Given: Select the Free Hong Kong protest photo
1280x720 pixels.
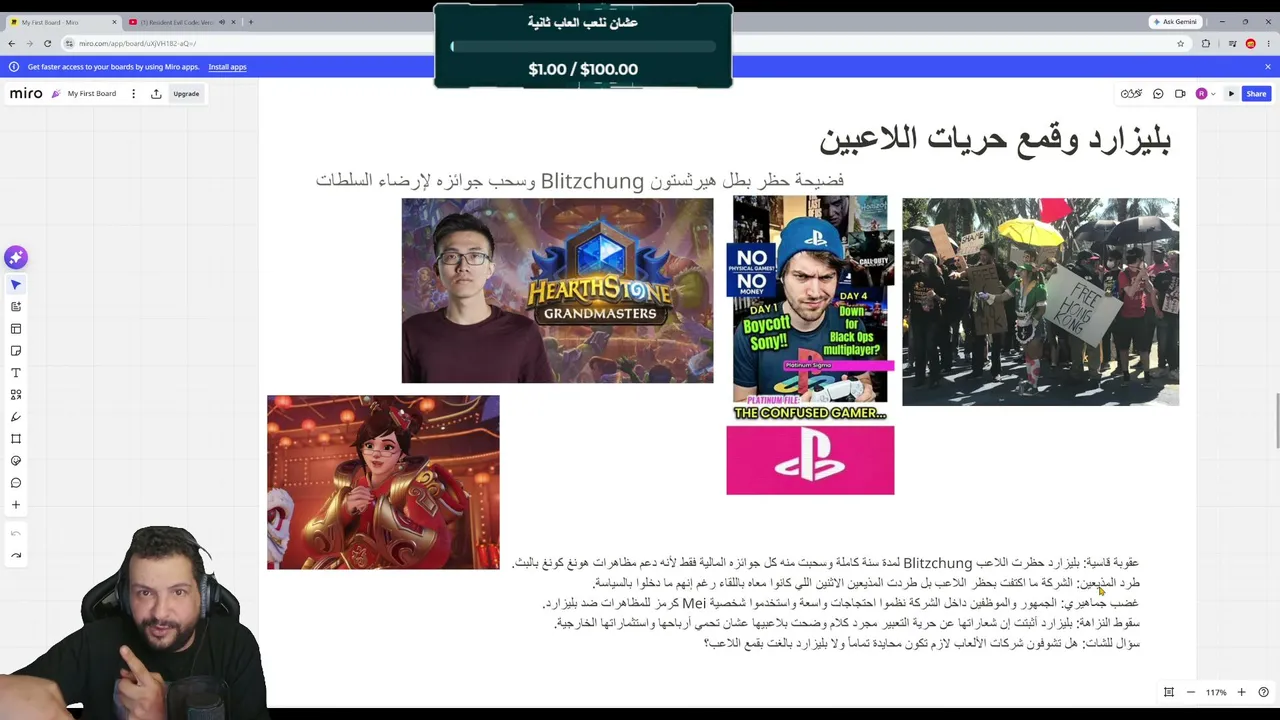Looking at the screenshot, I should (x=1040, y=301).
